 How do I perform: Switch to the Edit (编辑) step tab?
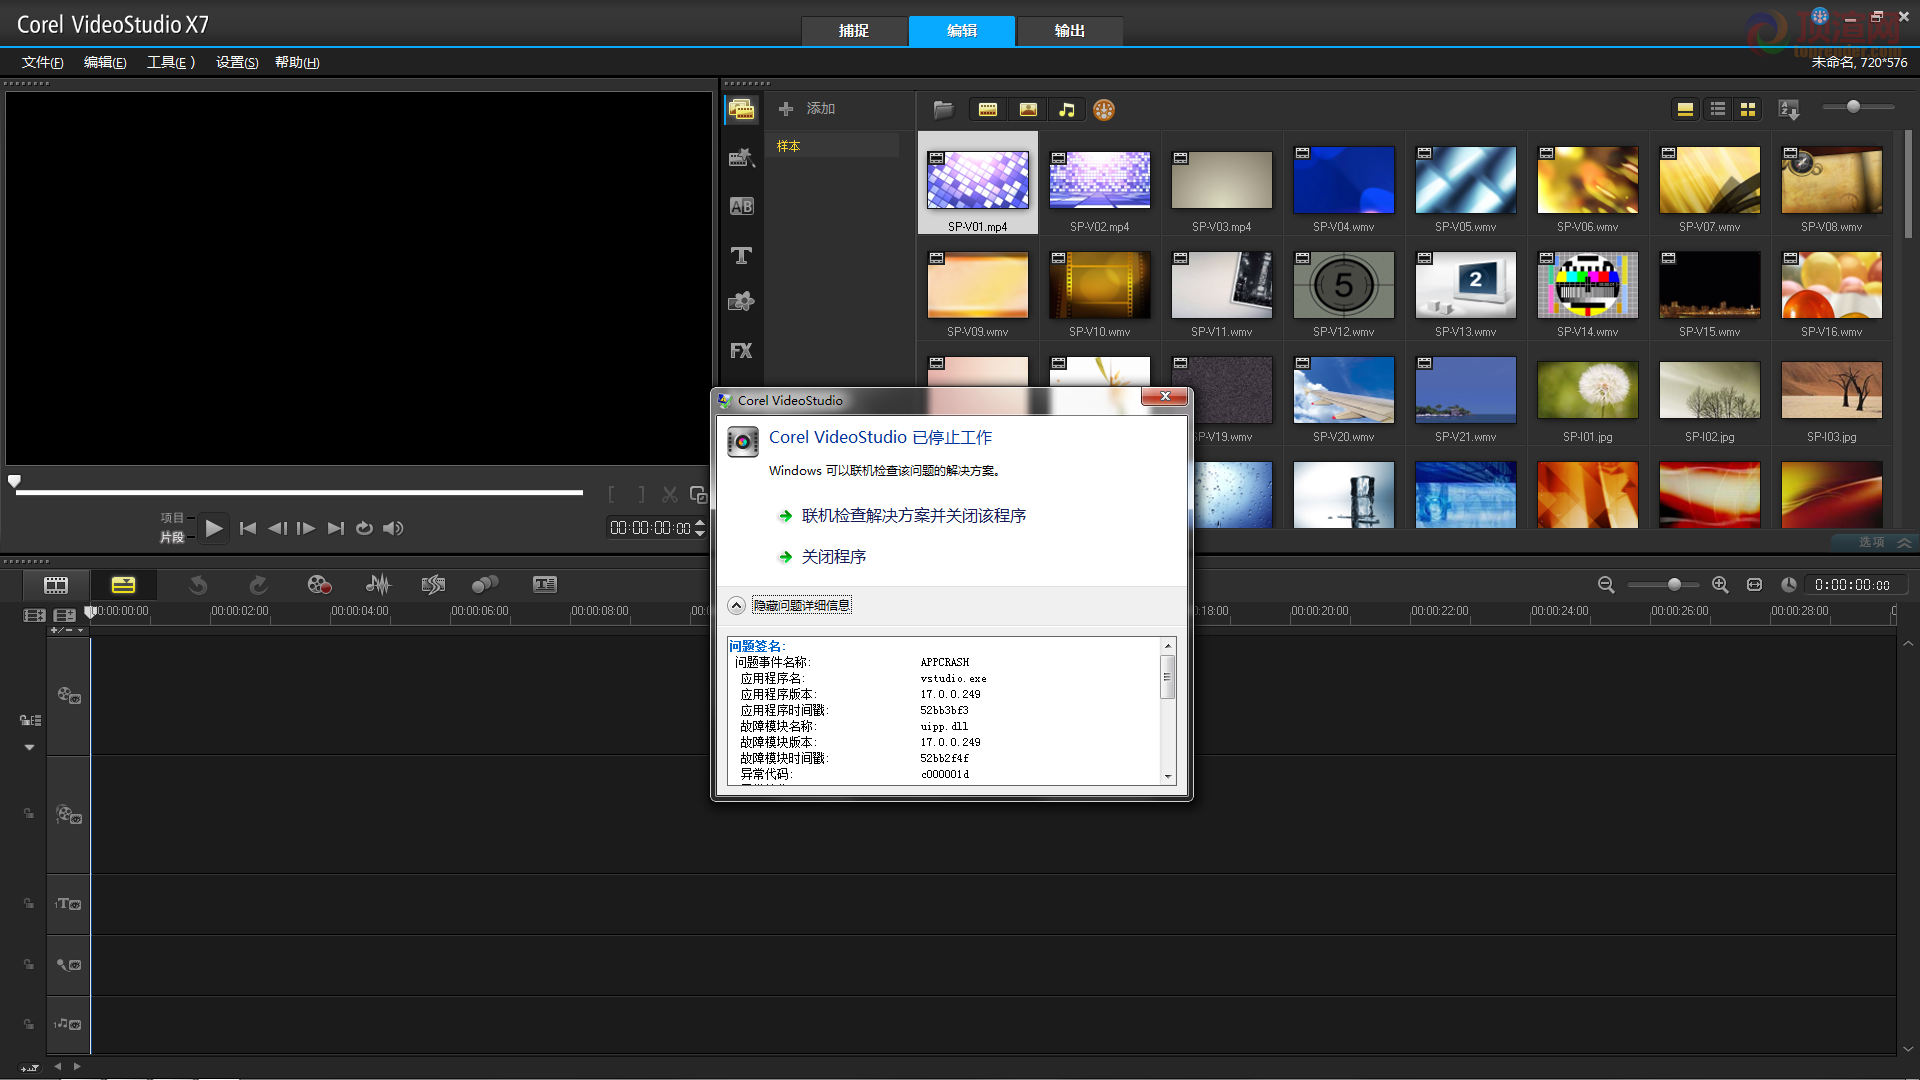[962, 31]
